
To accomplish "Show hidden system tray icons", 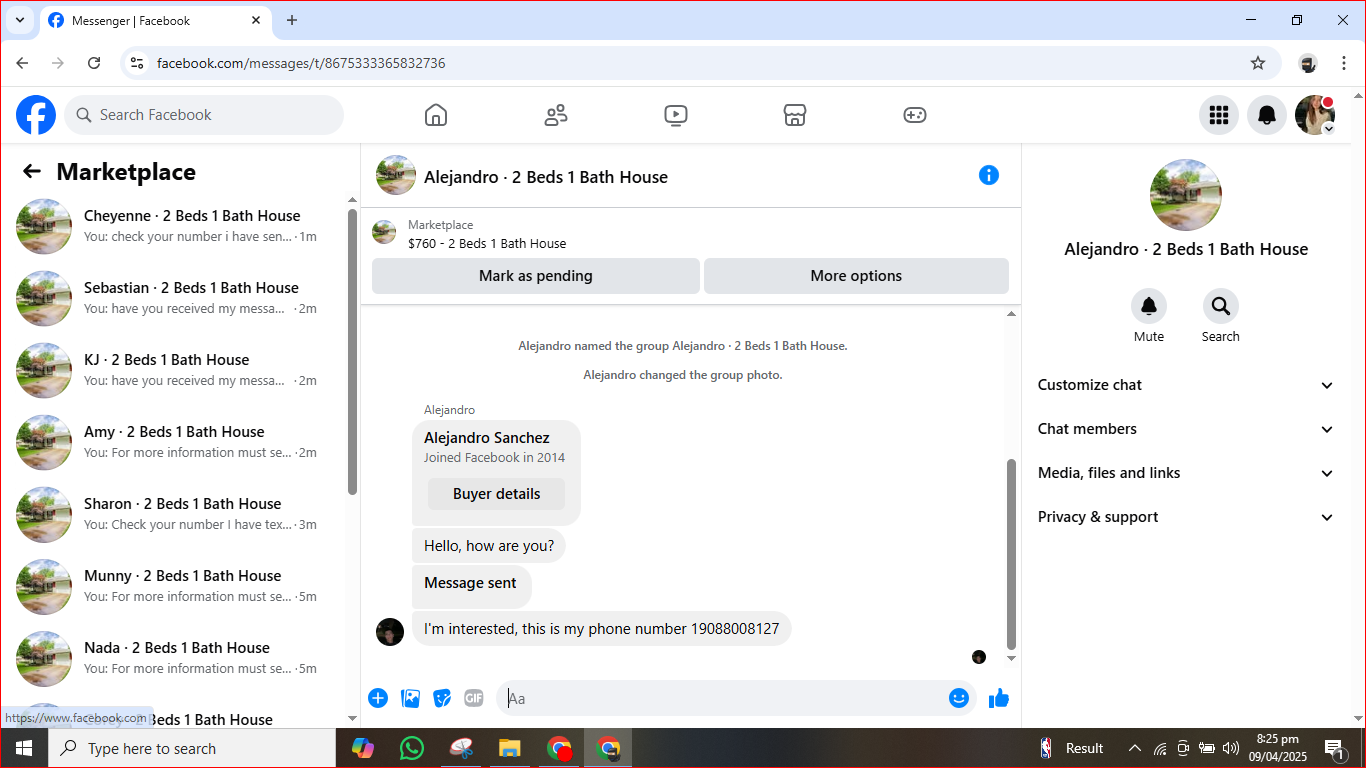I will [1134, 748].
